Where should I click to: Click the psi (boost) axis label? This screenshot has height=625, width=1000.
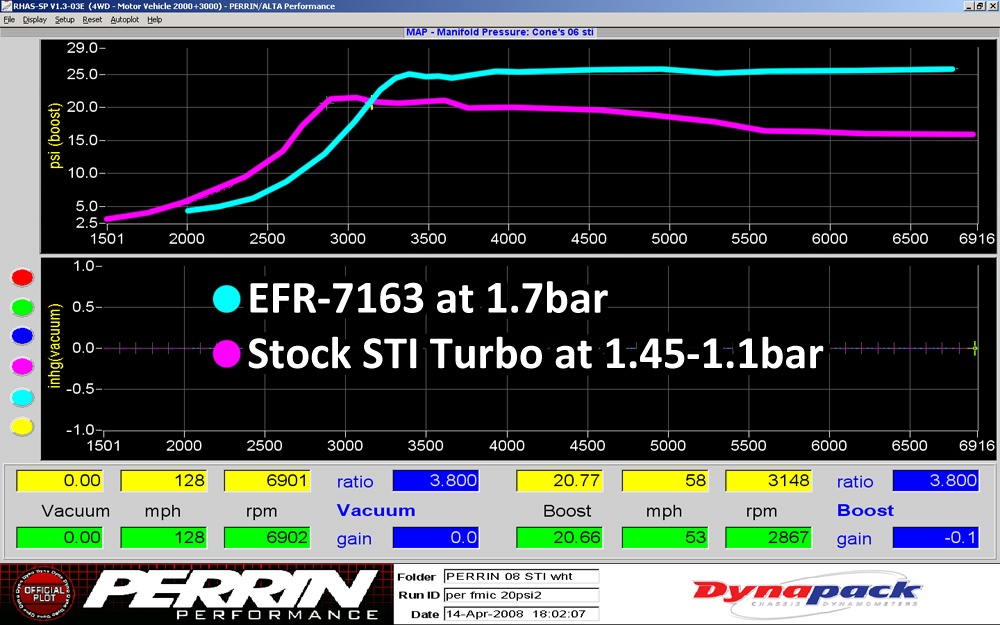tap(55, 136)
